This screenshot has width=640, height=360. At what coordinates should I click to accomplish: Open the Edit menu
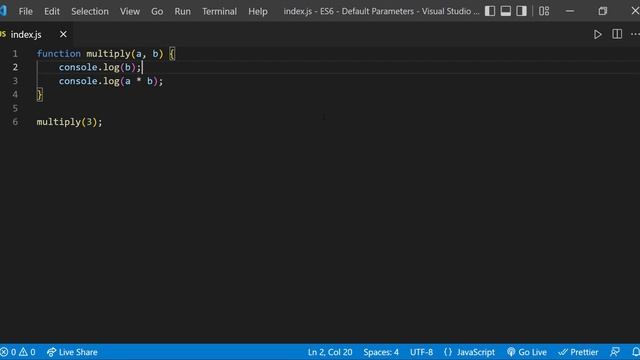pyautogui.click(x=52, y=11)
